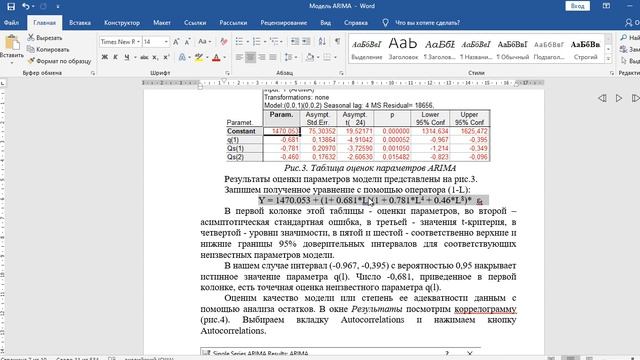Switch to the Ссылки tab
Screen dimensions: 640x360
pos(195,23)
